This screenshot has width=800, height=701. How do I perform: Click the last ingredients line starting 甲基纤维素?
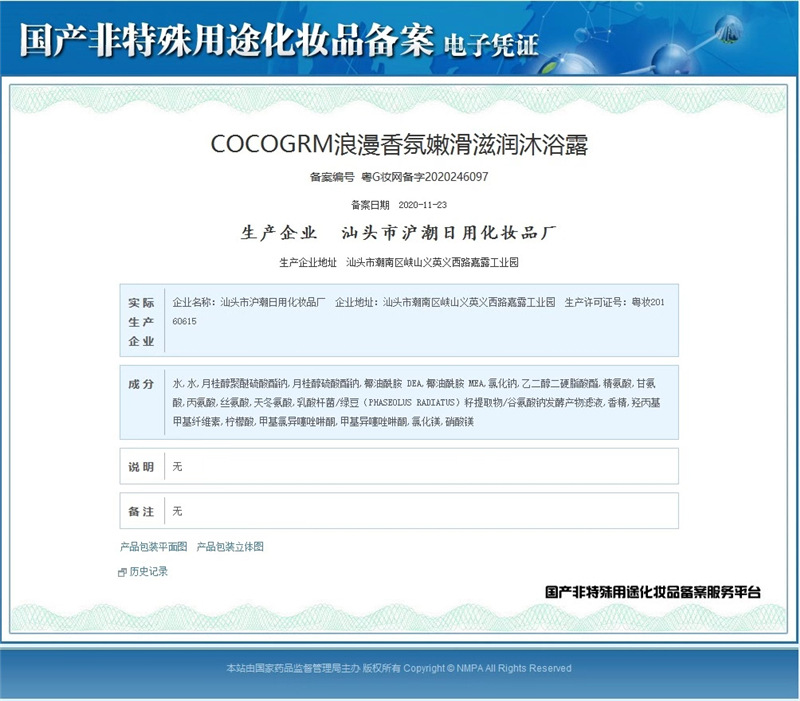tap(323, 421)
